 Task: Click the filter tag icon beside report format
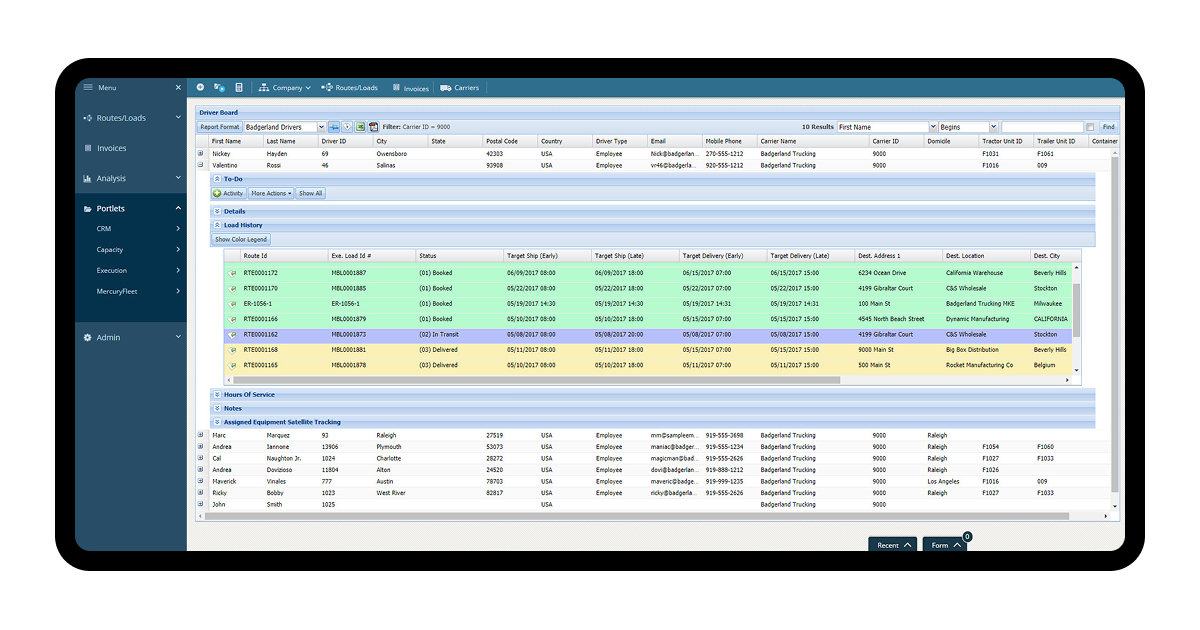tap(347, 127)
